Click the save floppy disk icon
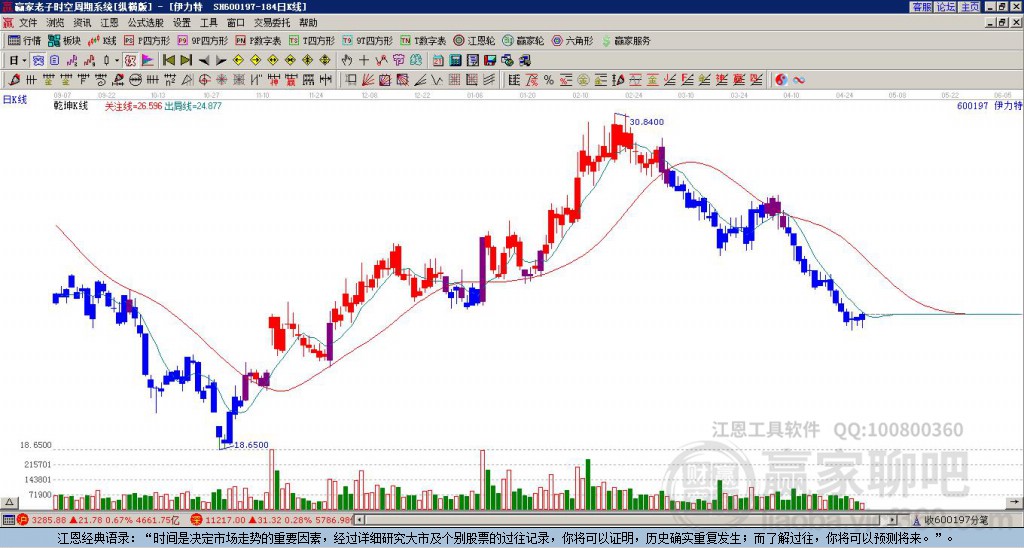The width and height of the screenshot is (1024, 548). click(x=490, y=61)
